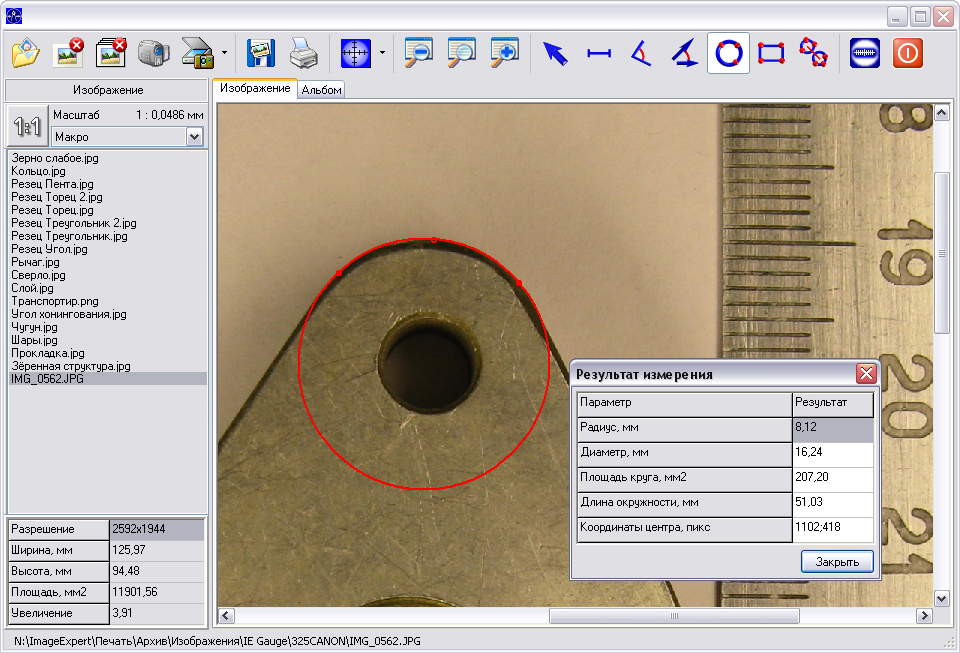Screen dimensions: 960x653
Task: Click the red power exit icon
Action: 907,53
